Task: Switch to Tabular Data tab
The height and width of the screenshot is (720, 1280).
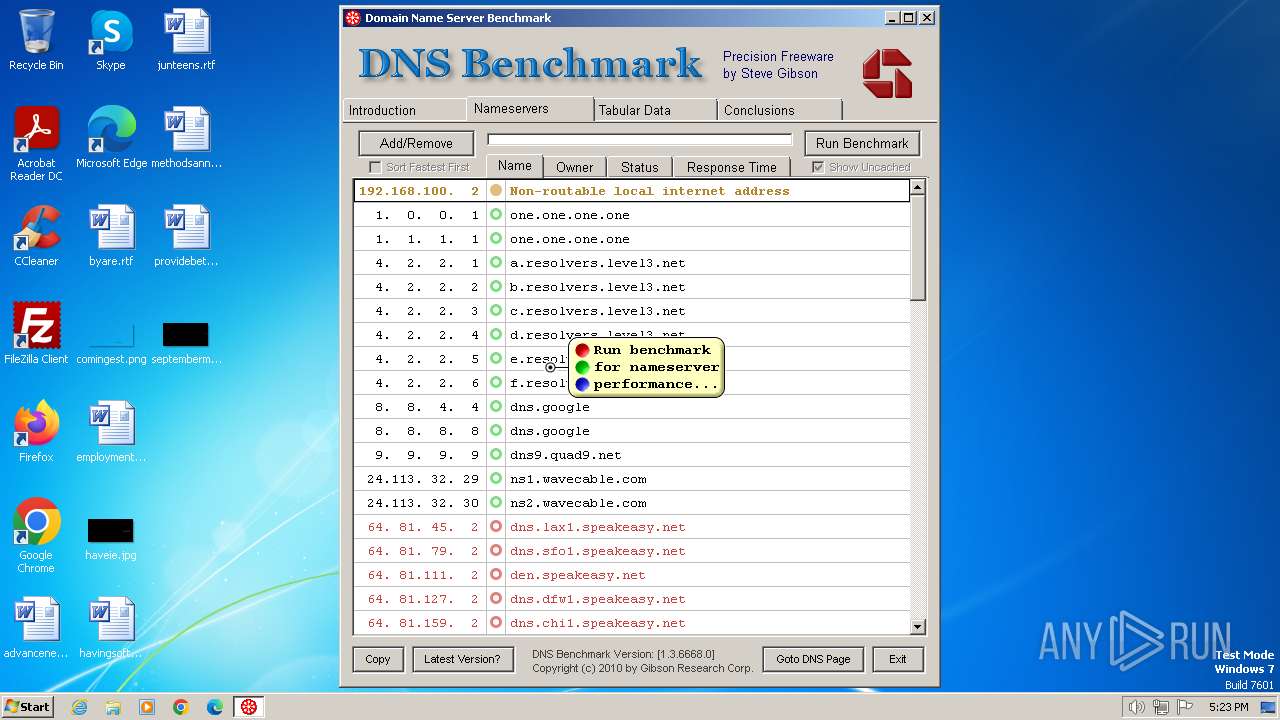Action: (x=655, y=110)
